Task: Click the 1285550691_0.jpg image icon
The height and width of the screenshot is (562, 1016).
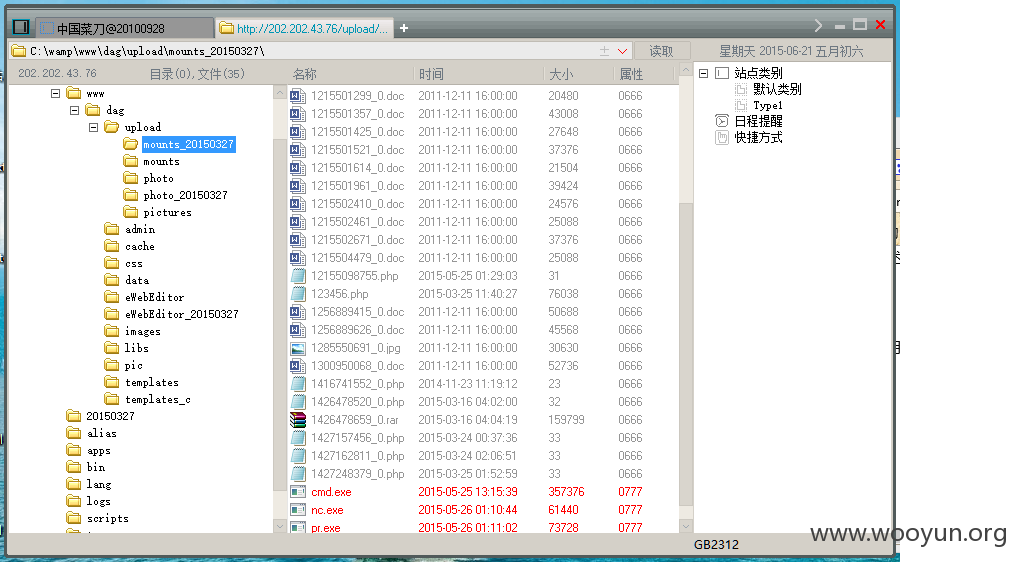Action: coord(297,348)
